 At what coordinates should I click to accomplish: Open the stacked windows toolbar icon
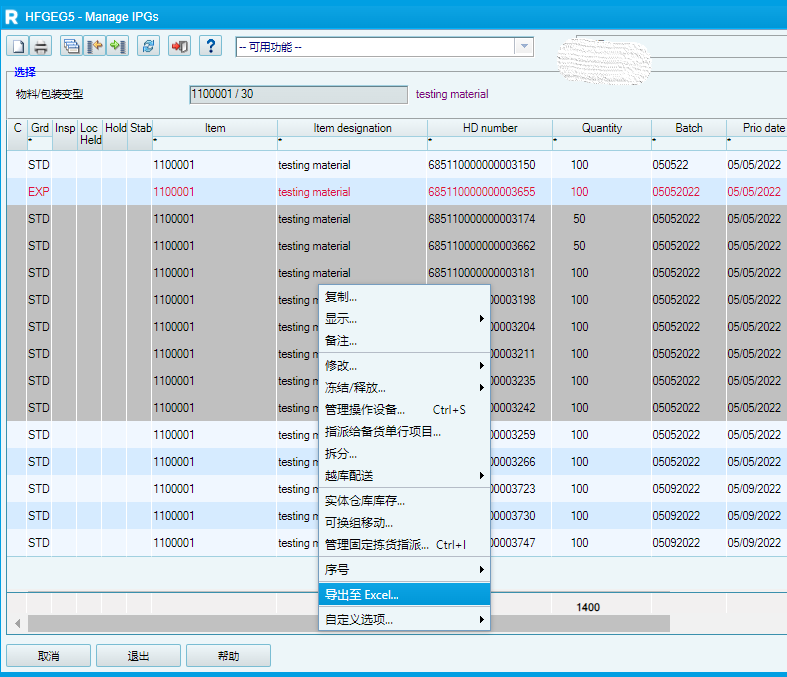click(71, 47)
